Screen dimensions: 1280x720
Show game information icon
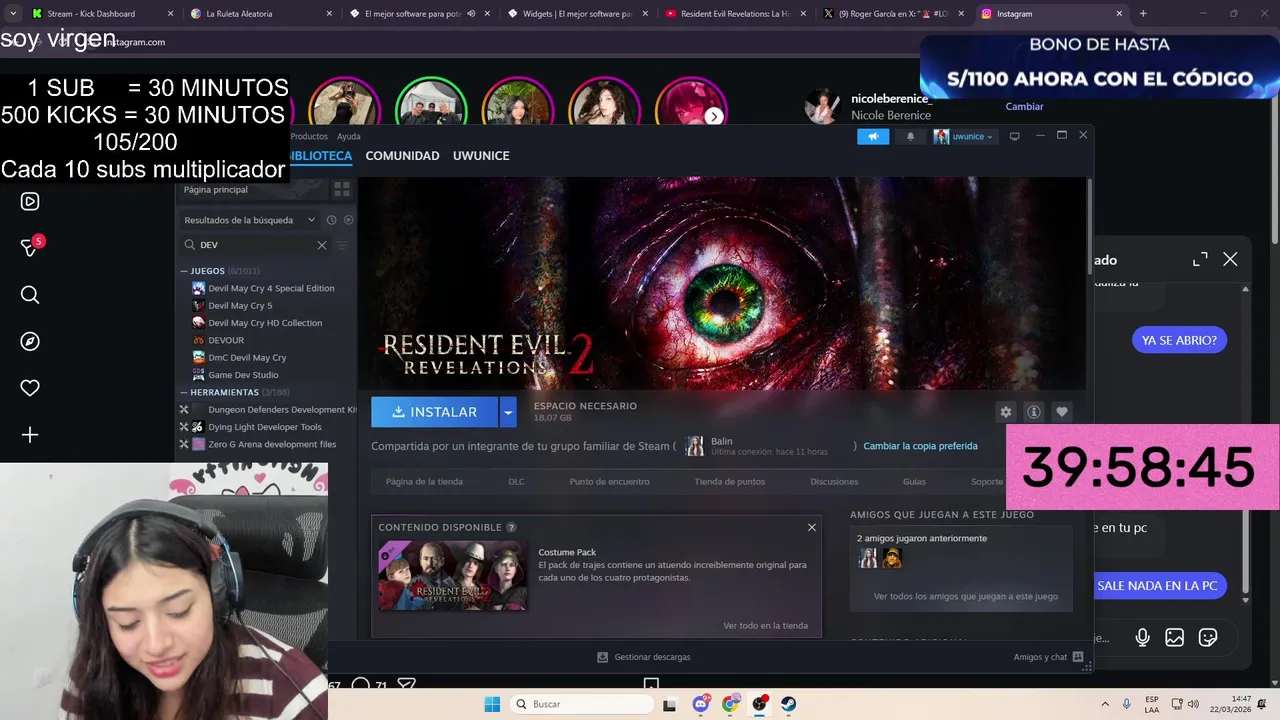tap(1034, 412)
